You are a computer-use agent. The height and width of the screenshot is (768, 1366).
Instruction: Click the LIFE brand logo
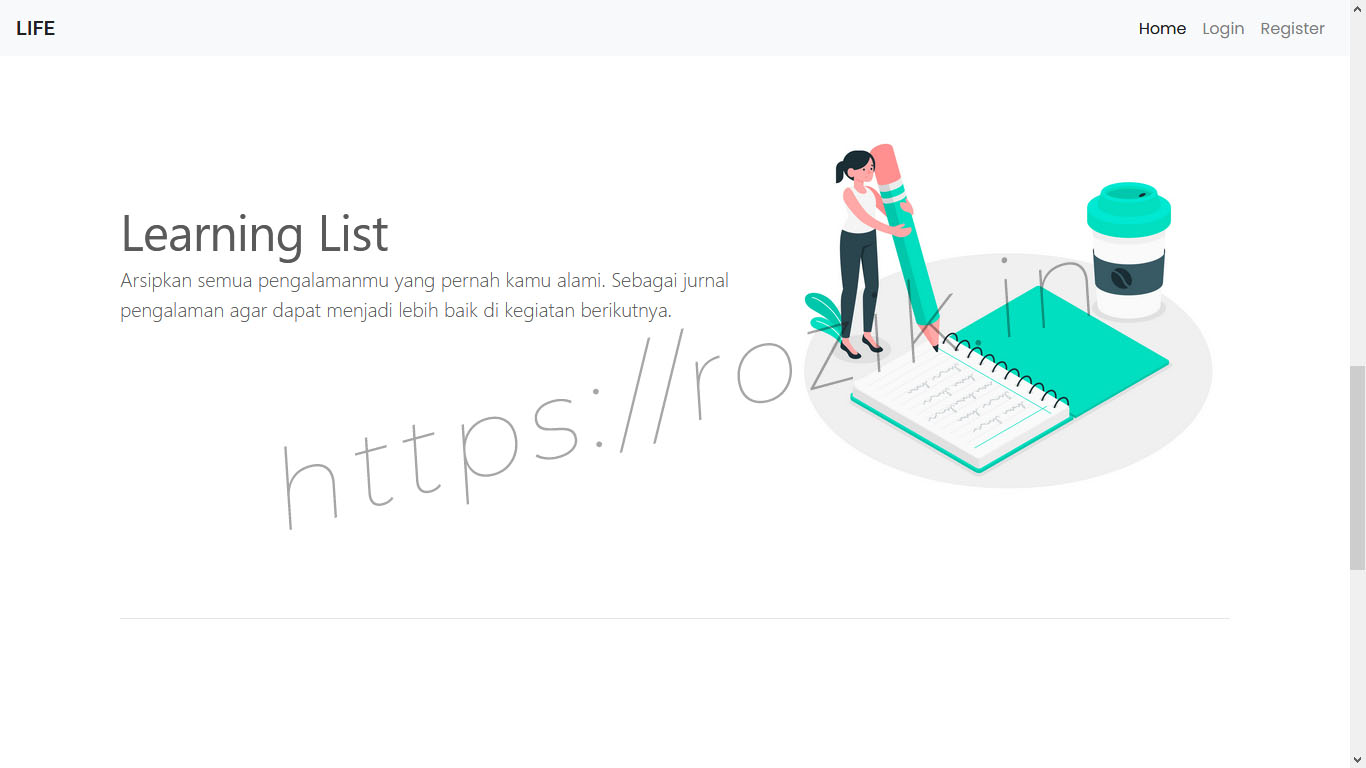(x=36, y=28)
